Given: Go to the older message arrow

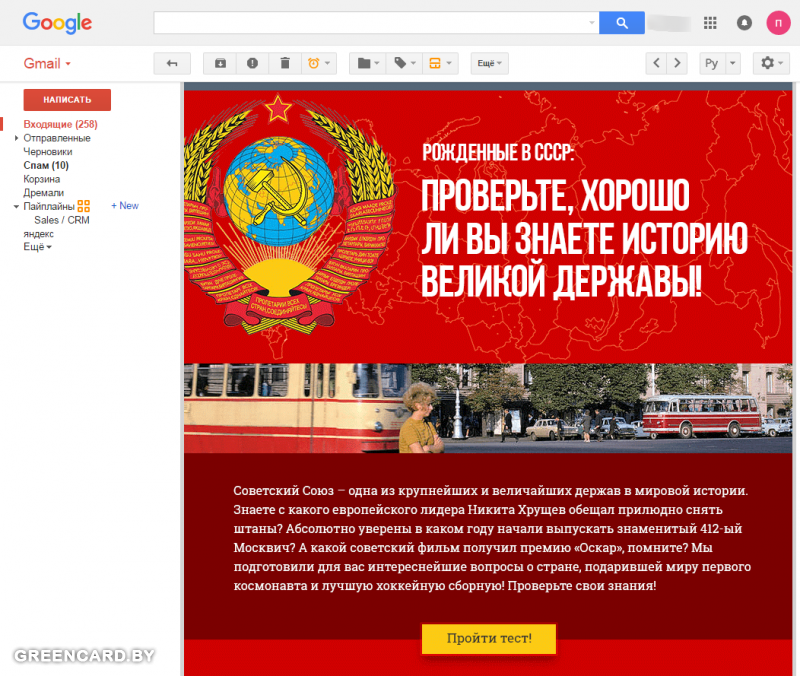Looking at the screenshot, I should [677, 63].
